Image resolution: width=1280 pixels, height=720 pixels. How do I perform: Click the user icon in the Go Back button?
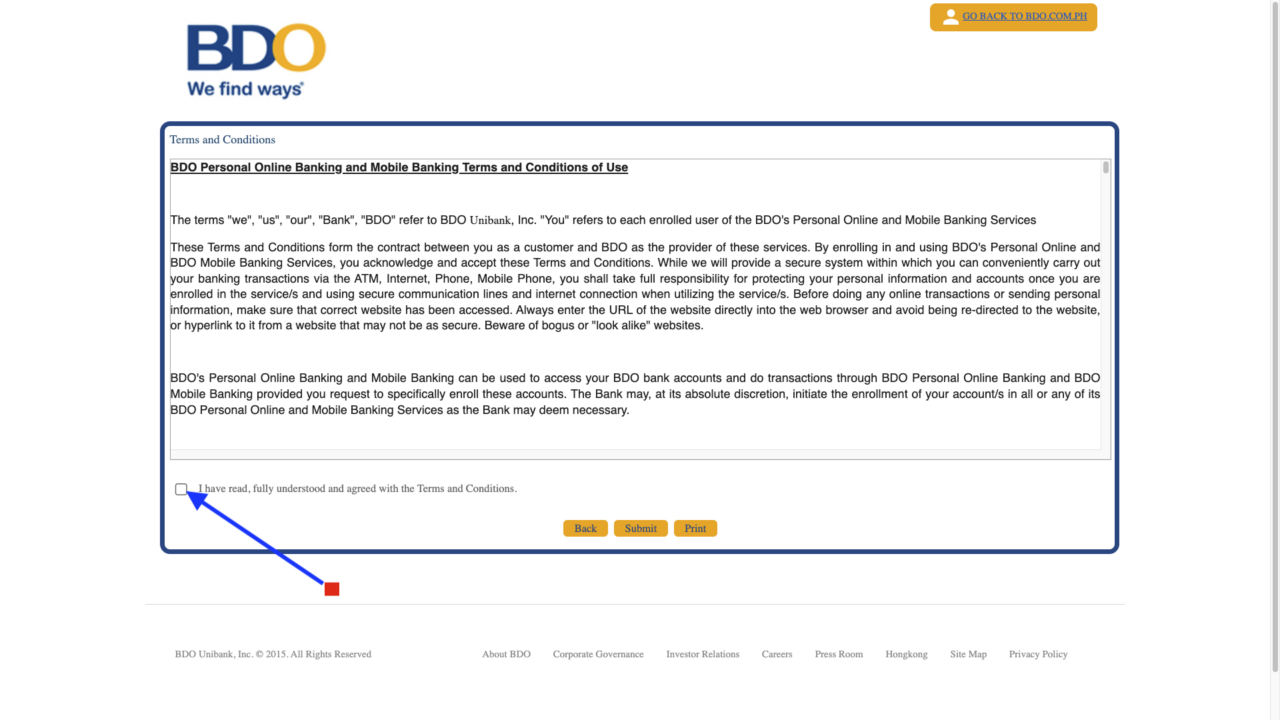(x=950, y=17)
